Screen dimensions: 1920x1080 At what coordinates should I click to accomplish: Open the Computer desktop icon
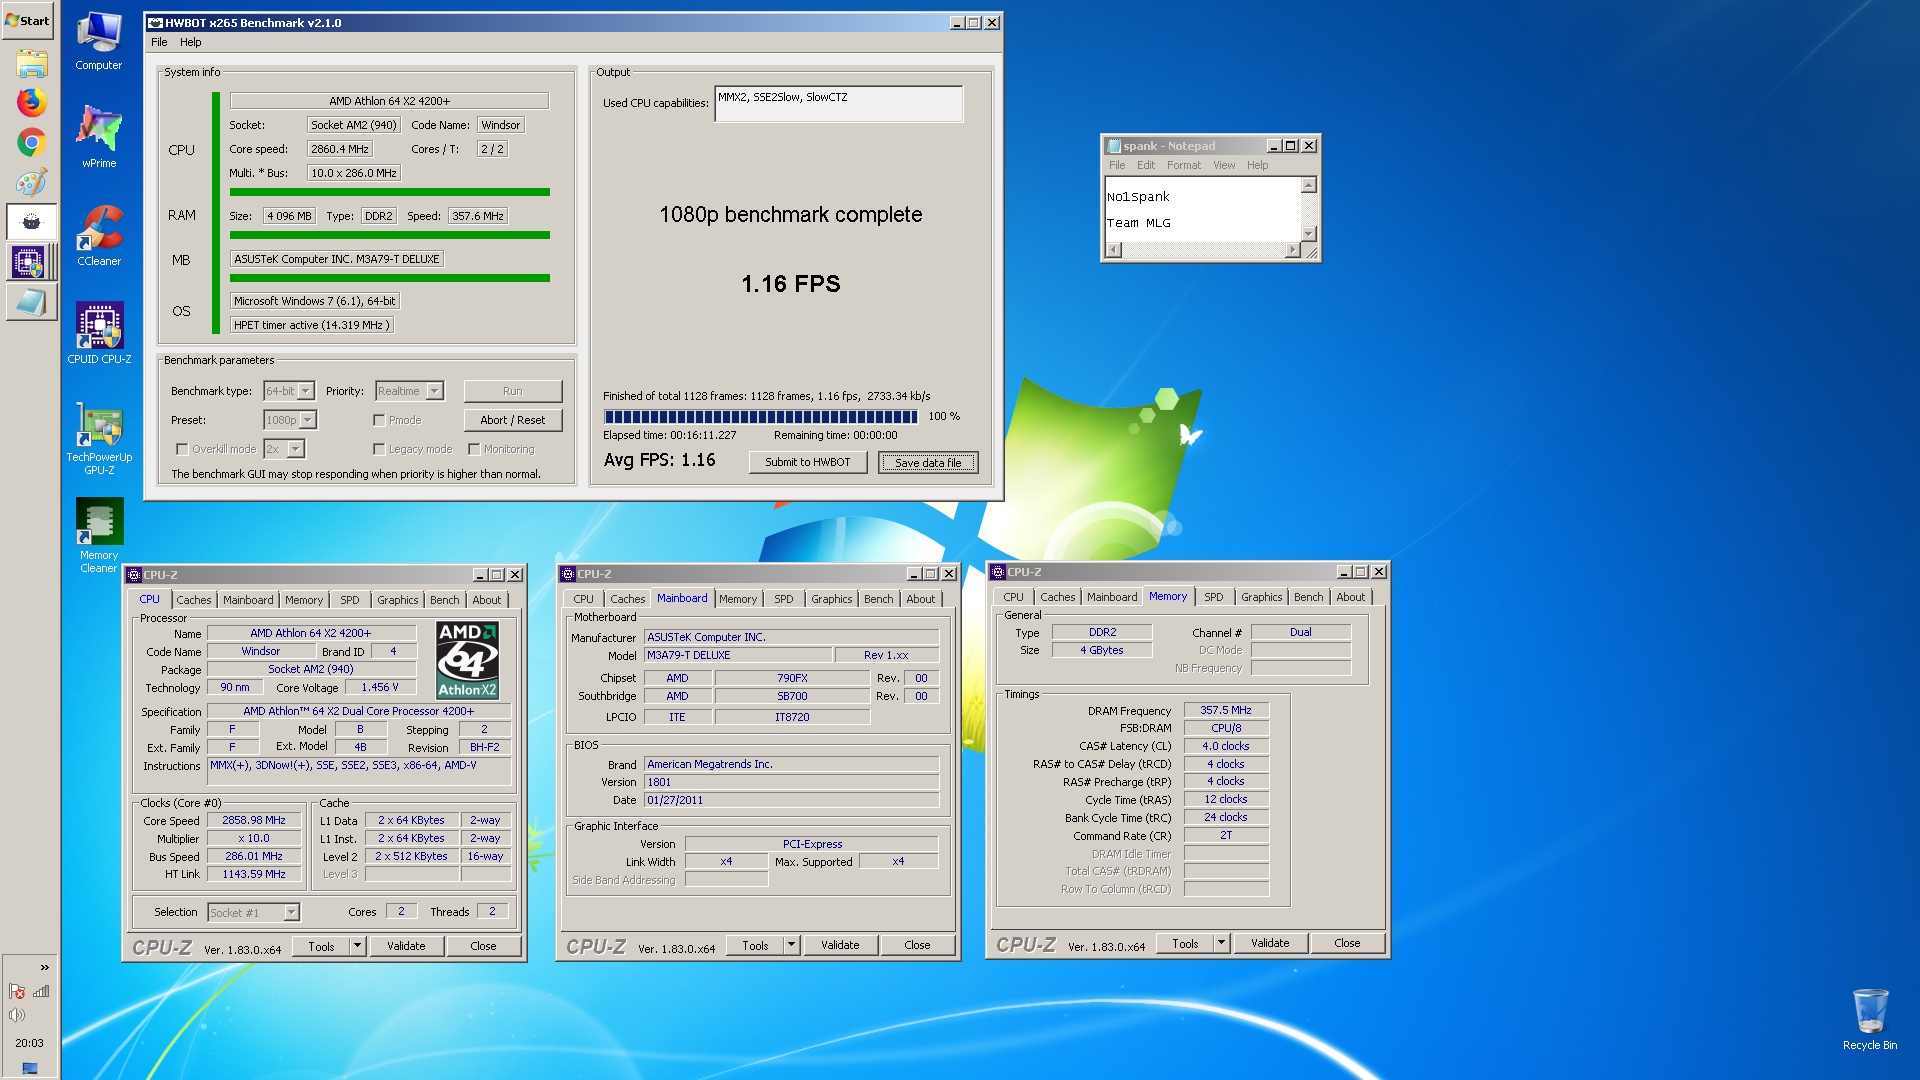pos(99,42)
